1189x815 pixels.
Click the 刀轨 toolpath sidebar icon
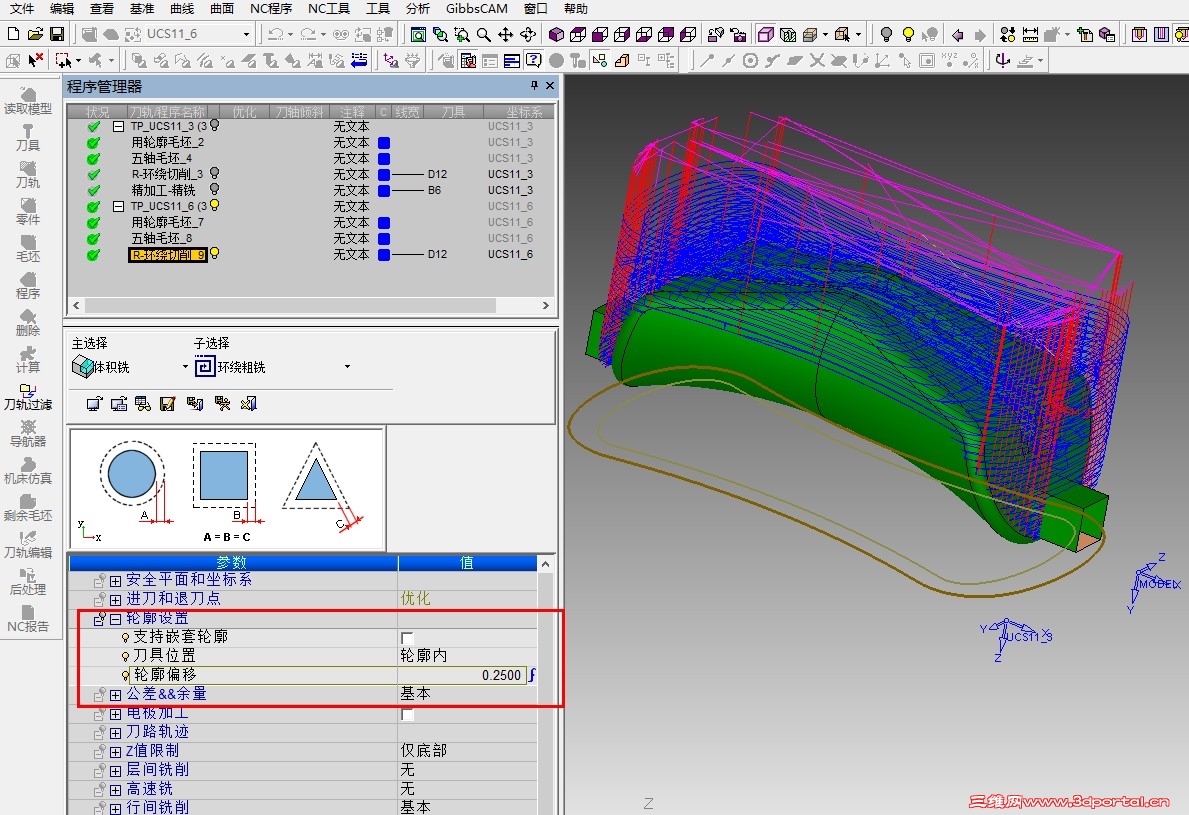tap(28, 174)
